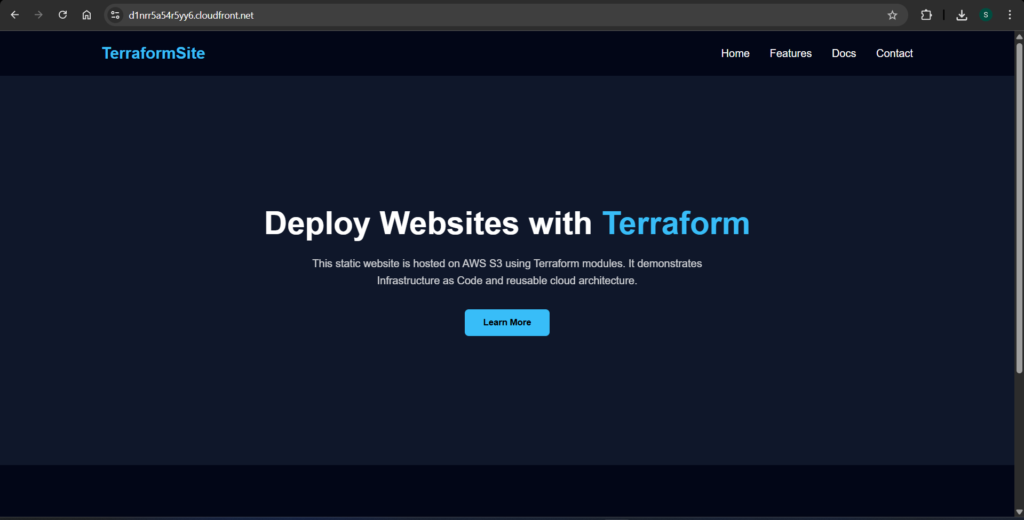The image size is (1024, 520).
Task: Open the browser home page icon
Action: [87, 15]
